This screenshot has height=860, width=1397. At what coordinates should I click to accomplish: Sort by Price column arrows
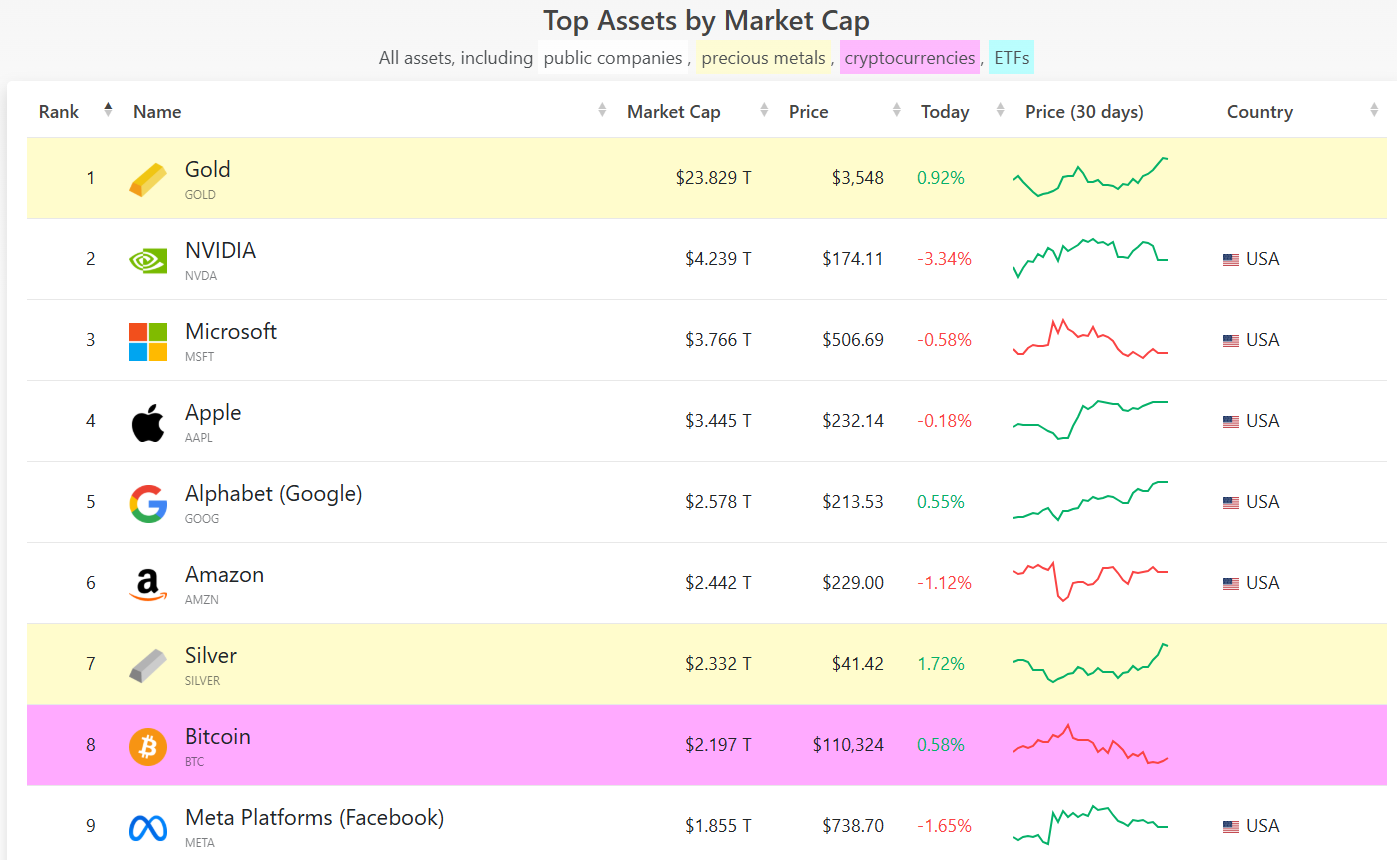tap(896, 110)
